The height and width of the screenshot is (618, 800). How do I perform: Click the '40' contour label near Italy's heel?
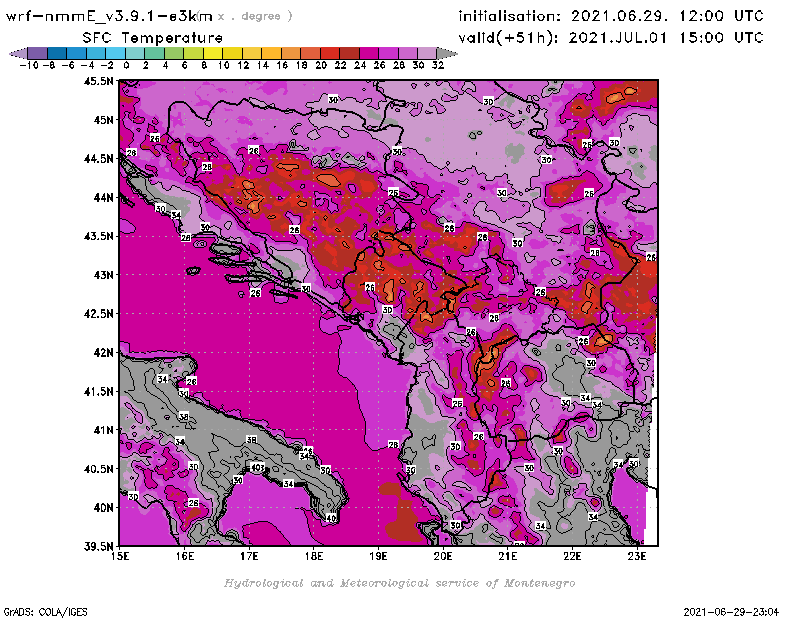coord(331,518)
